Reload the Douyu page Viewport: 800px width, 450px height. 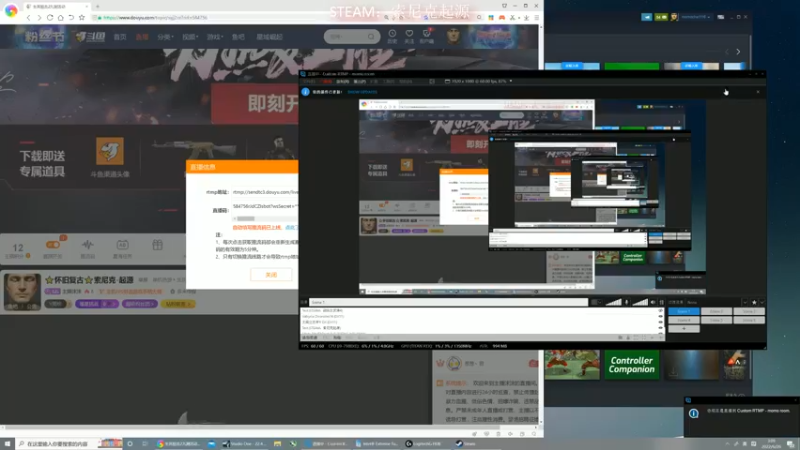tap(50, 17)
